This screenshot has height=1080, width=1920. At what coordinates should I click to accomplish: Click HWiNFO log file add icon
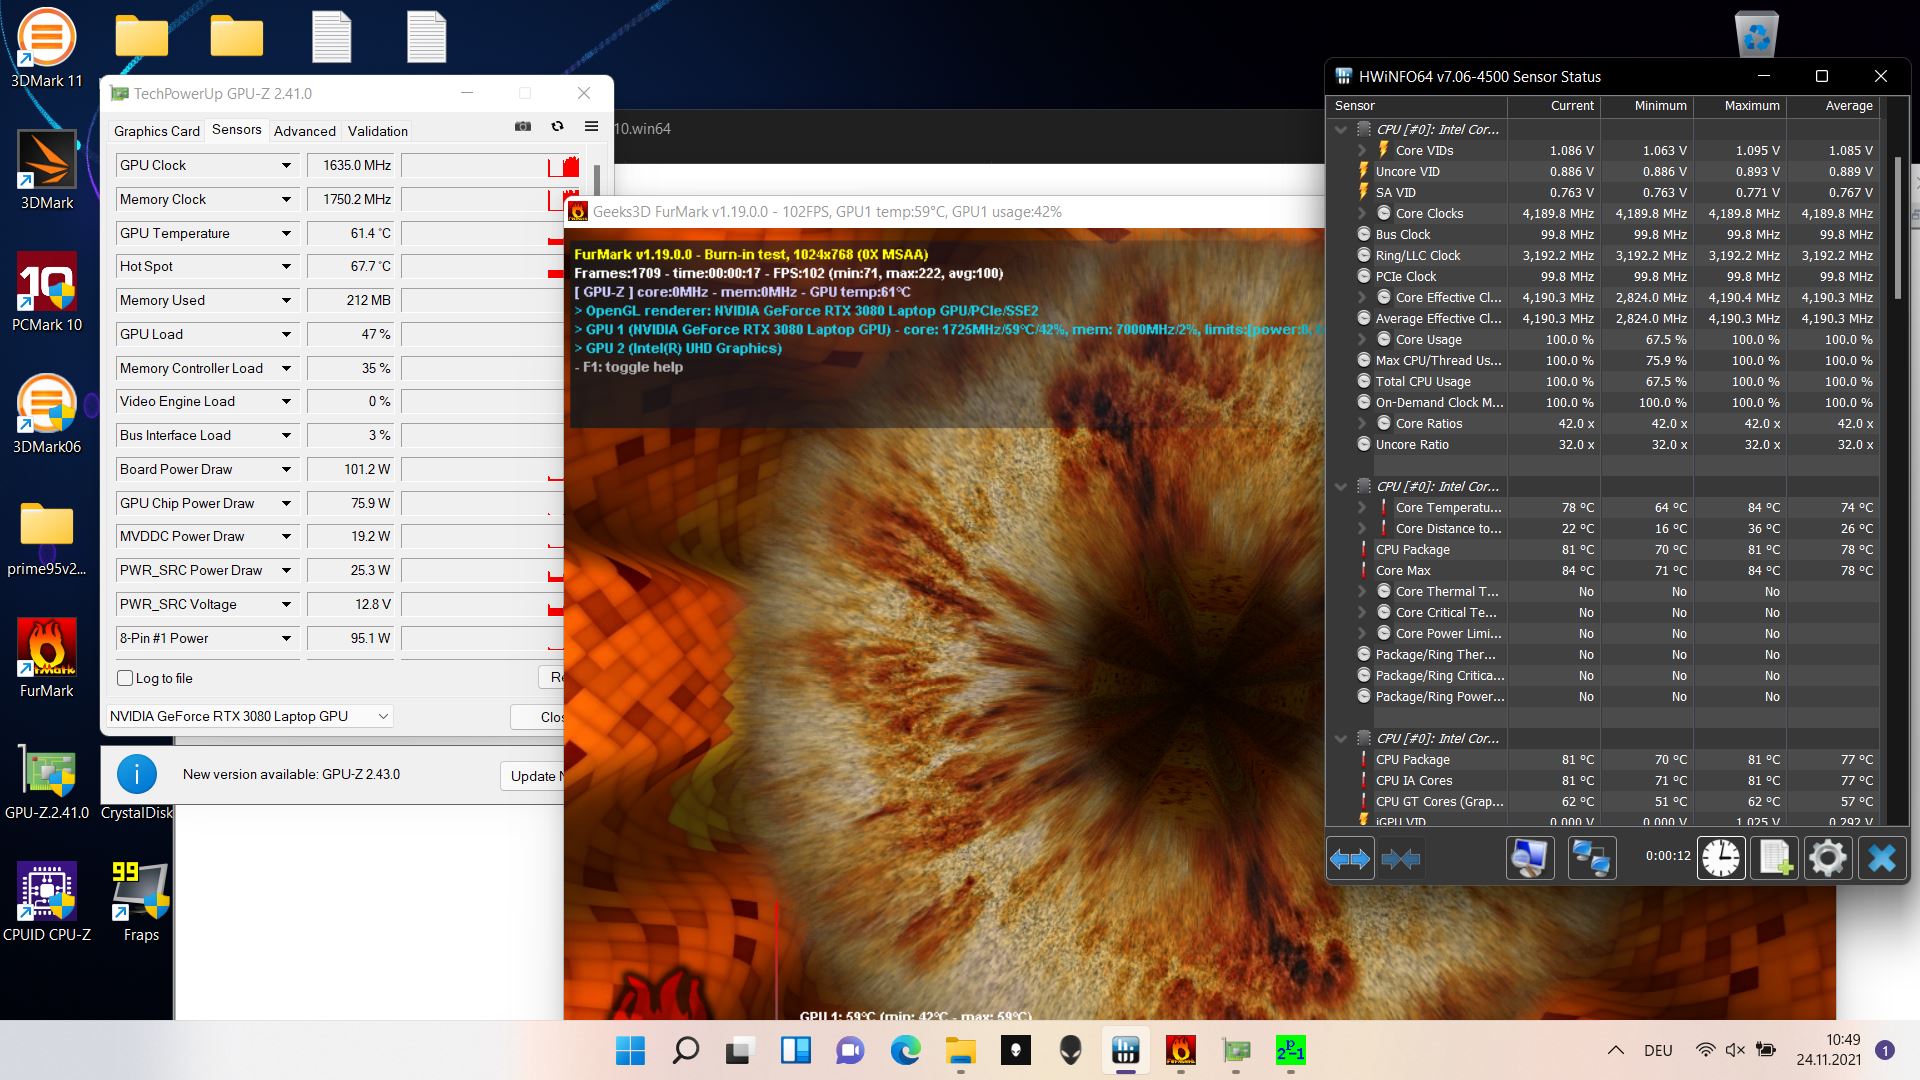pyautogui.click(x=1775, y=858)
